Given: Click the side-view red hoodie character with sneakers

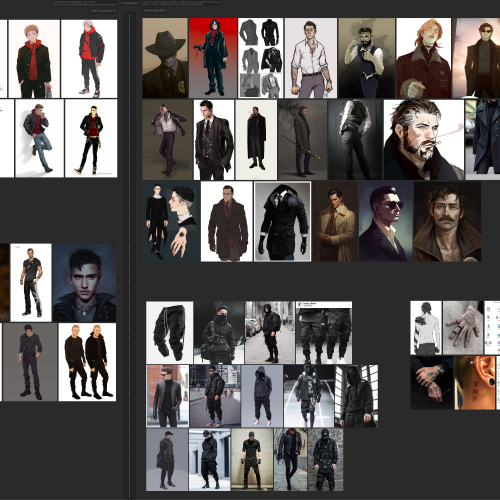Looking at the screenshot, I should [x=89, y=59].
